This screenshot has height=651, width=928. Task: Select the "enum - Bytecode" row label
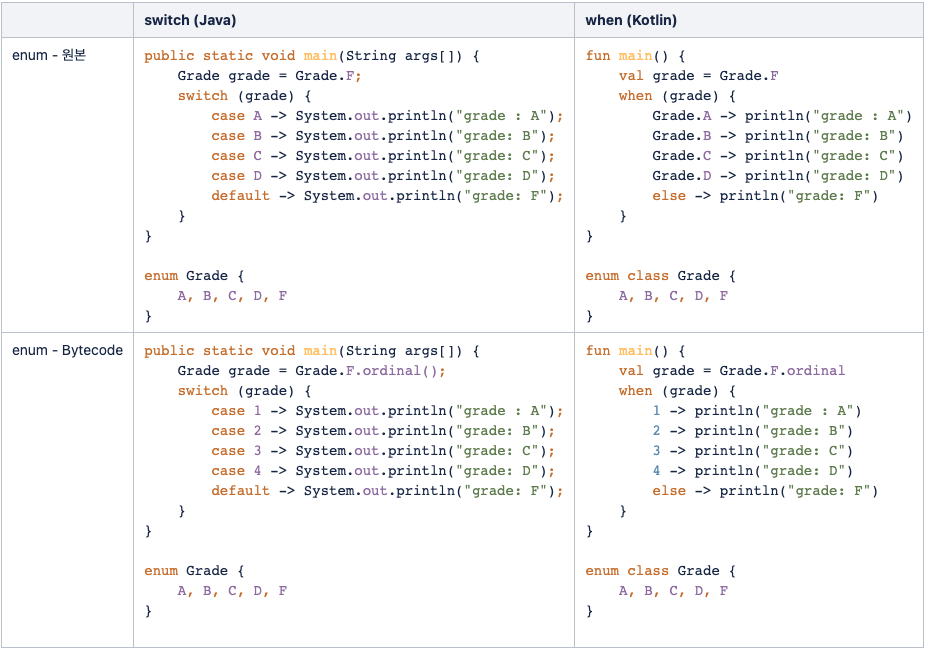(67, 350)
